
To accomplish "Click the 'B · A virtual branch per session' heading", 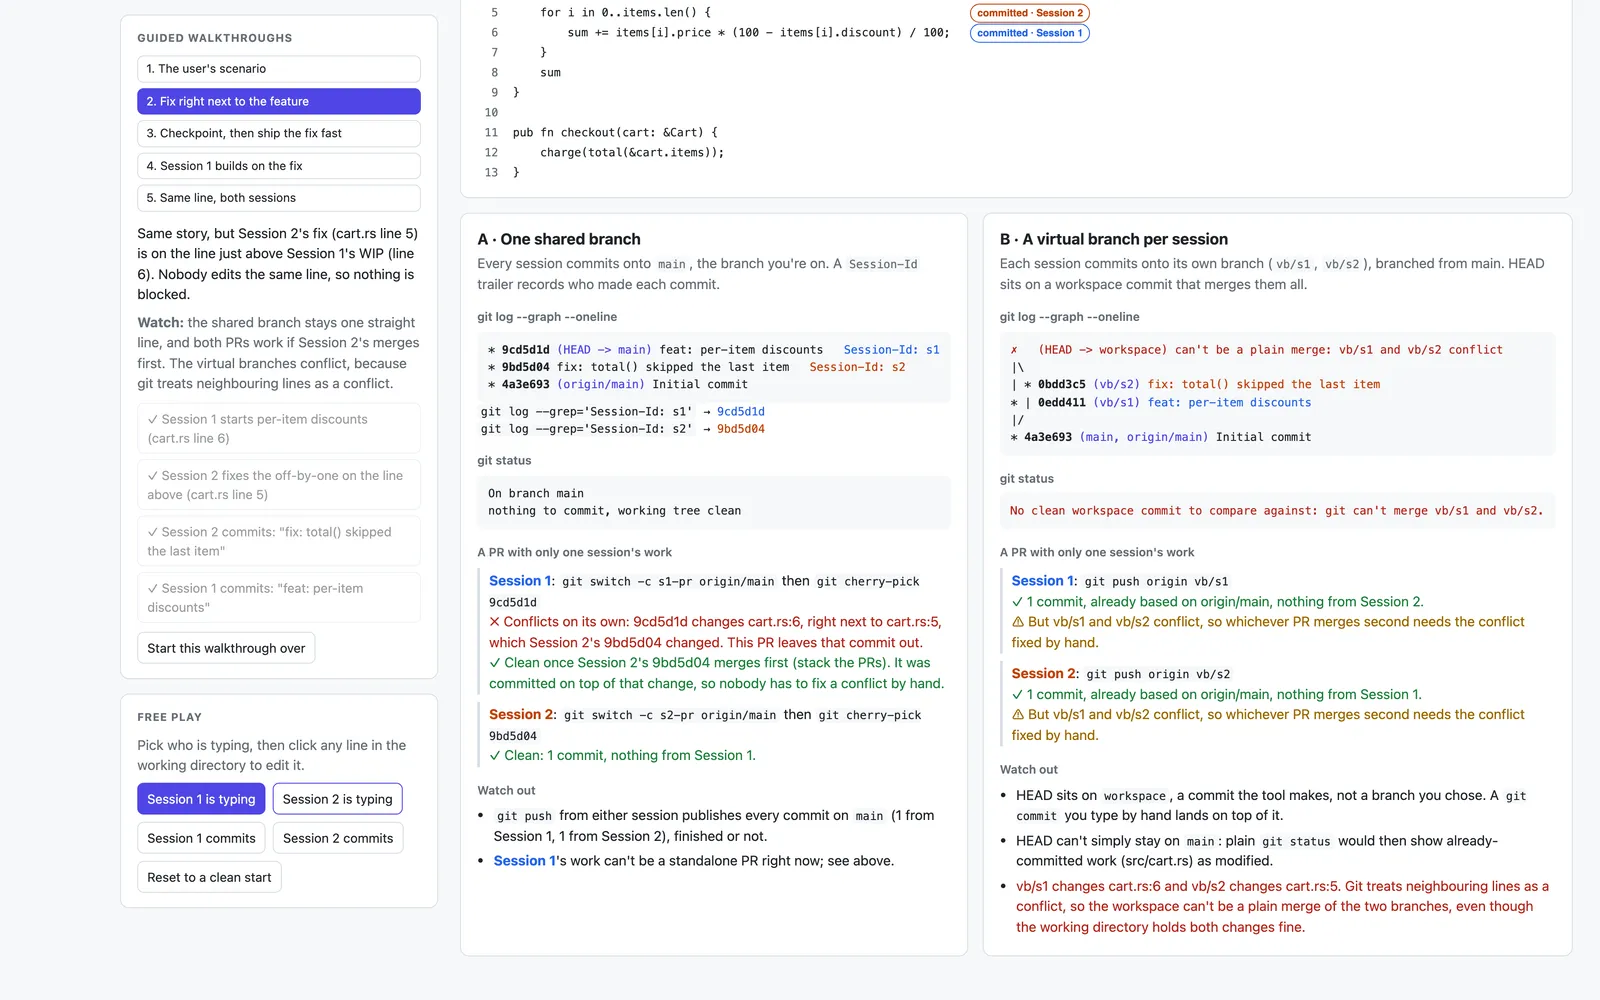I will tap(1114, 239).
